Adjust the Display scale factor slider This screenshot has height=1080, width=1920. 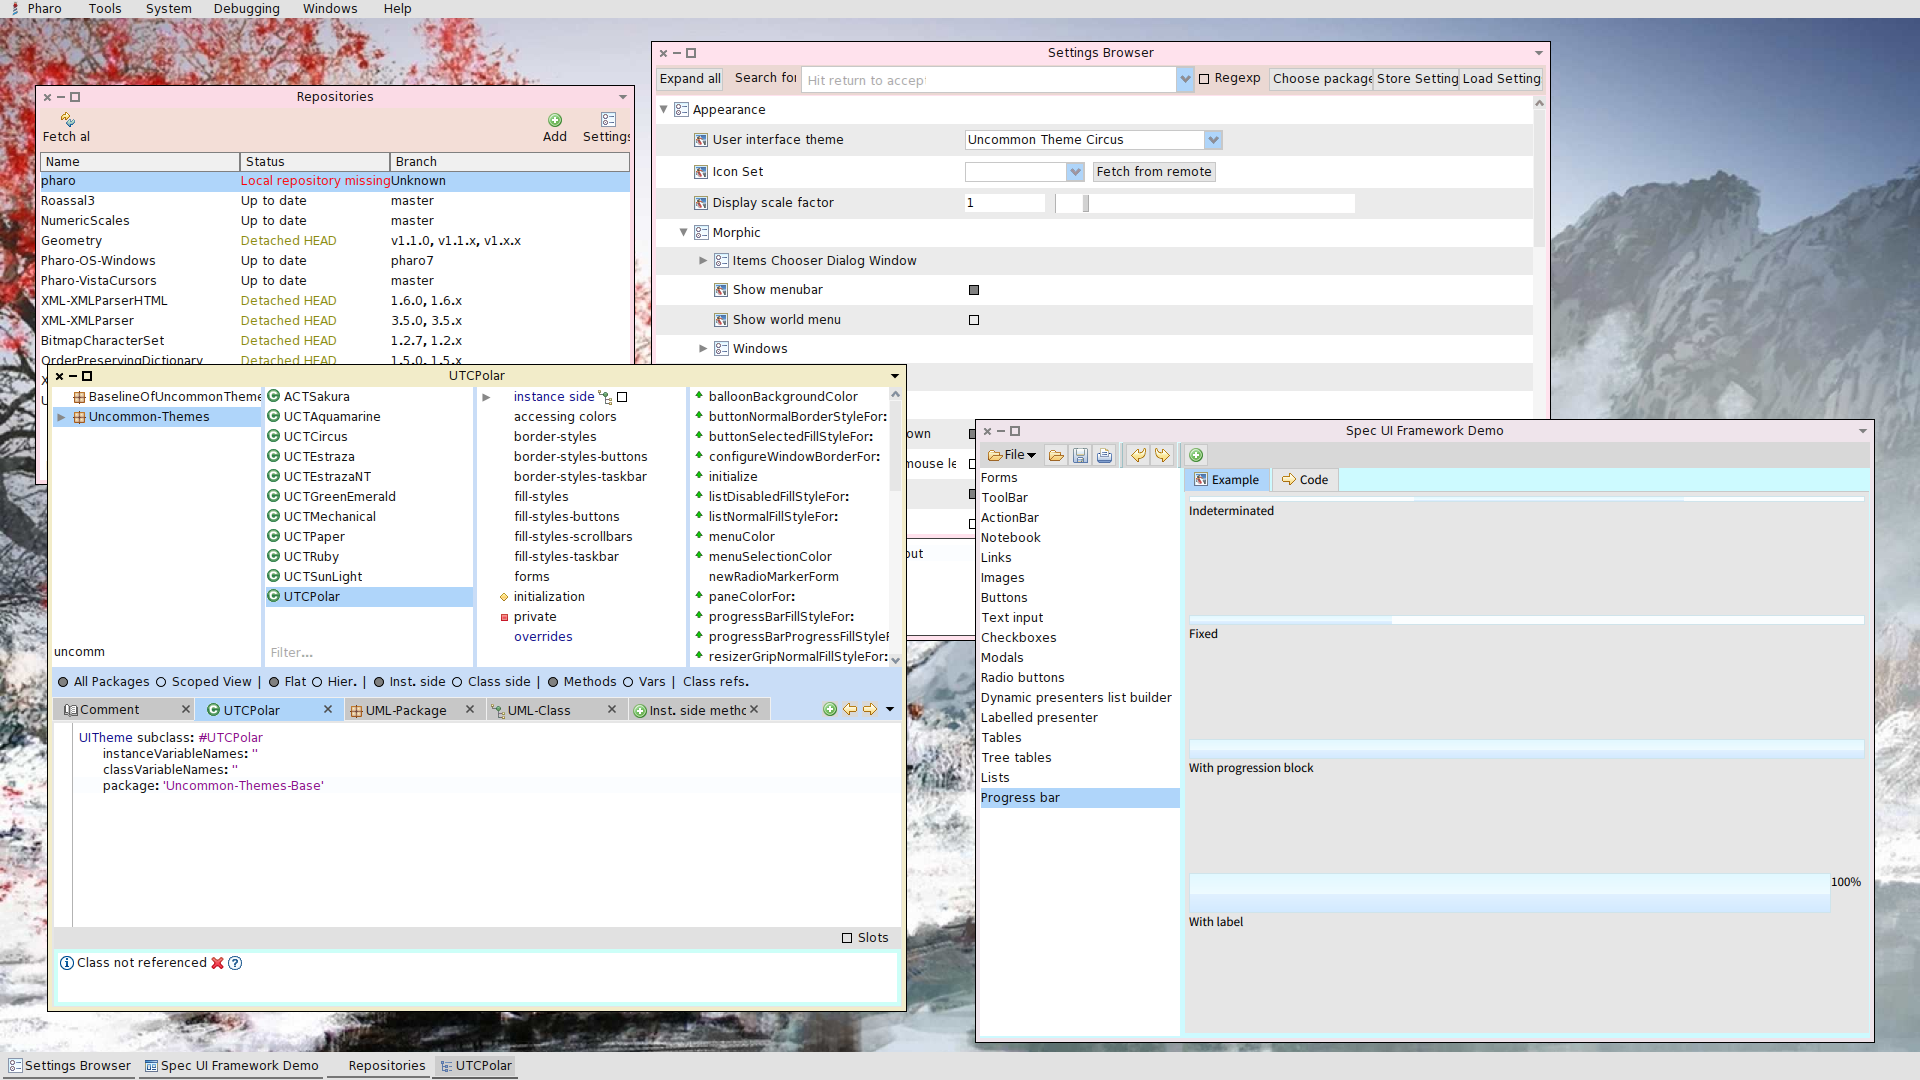coord(1086,203)
